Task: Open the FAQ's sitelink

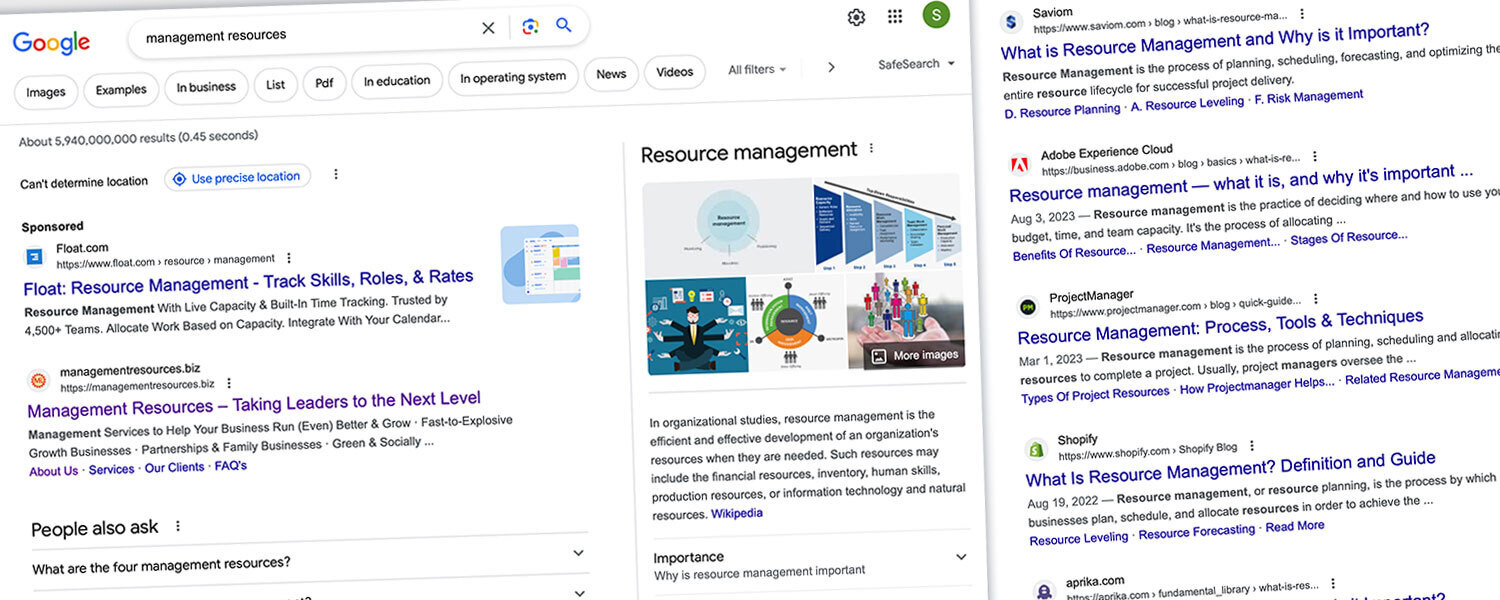Action: (231, 466)
